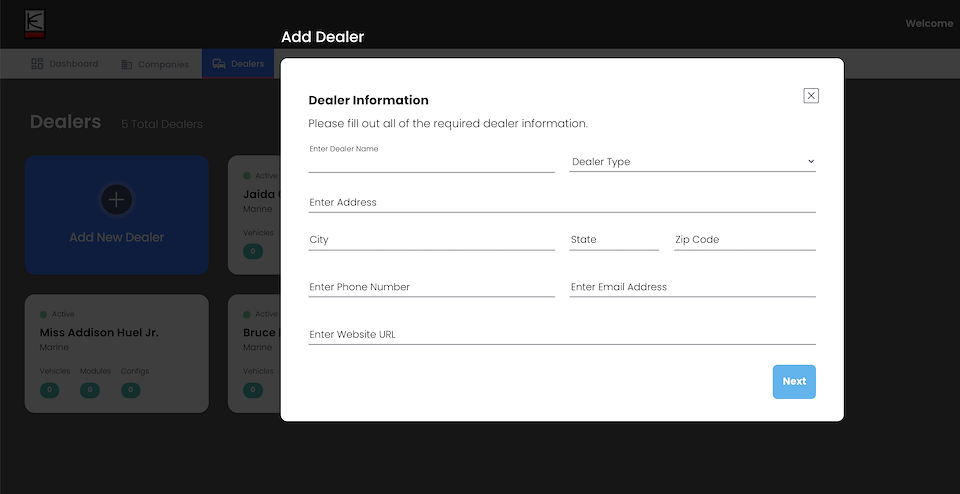Click the Companies building icon
This screenshot has width=960, height=494.
pyautogui.click(x=127, y=64)
